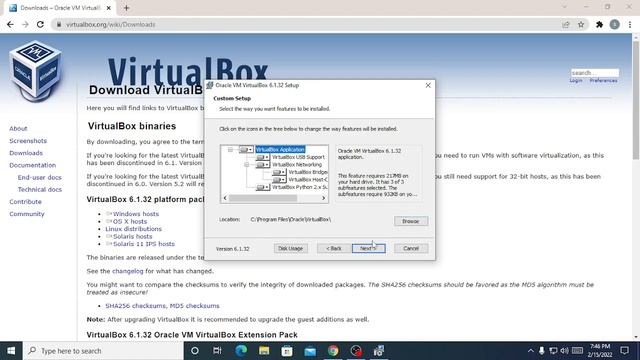Reload the VirtualBox downloads page

(40, 24)
